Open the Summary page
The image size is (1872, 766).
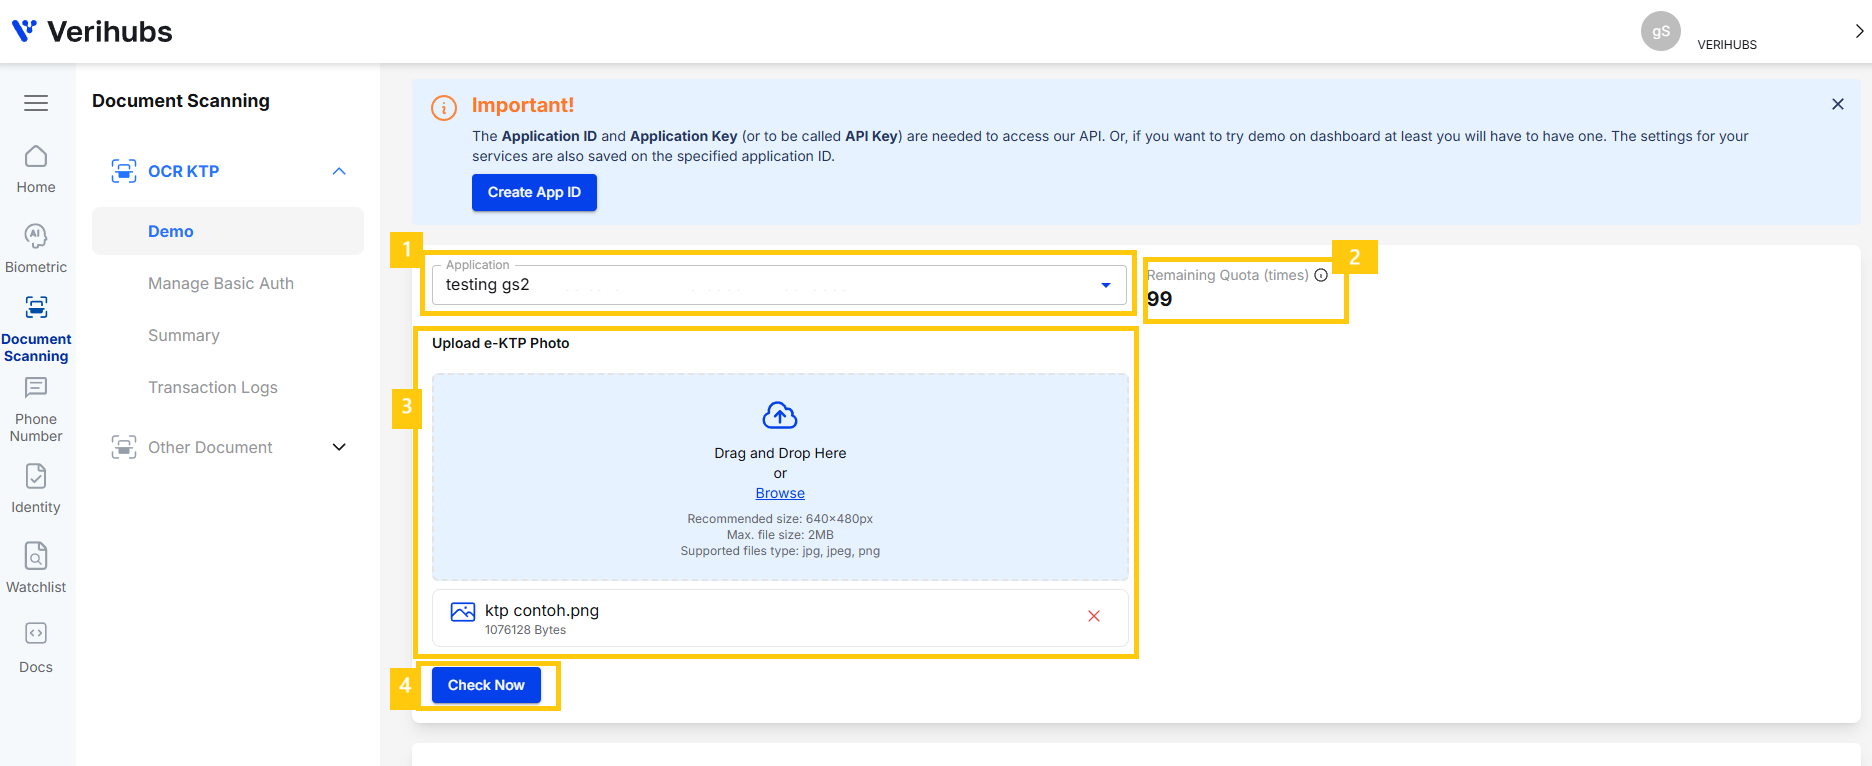[184, 335]
